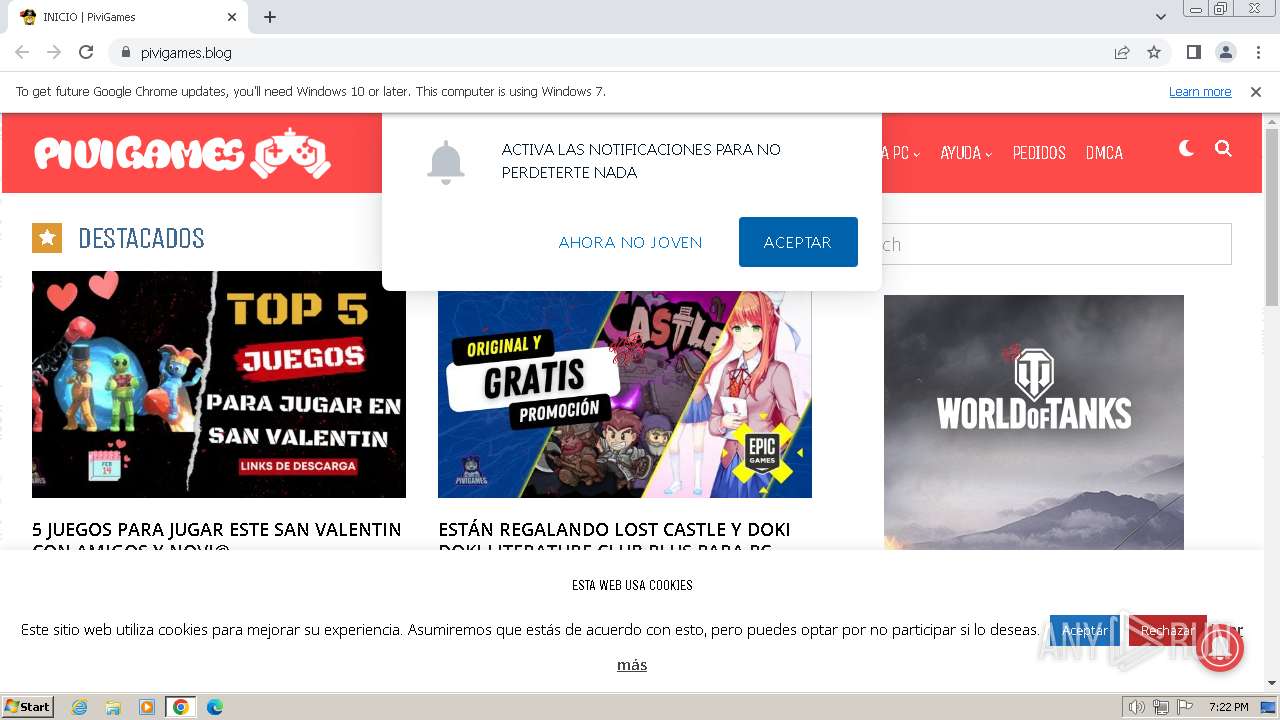Click the notification bell in popup

445,162
